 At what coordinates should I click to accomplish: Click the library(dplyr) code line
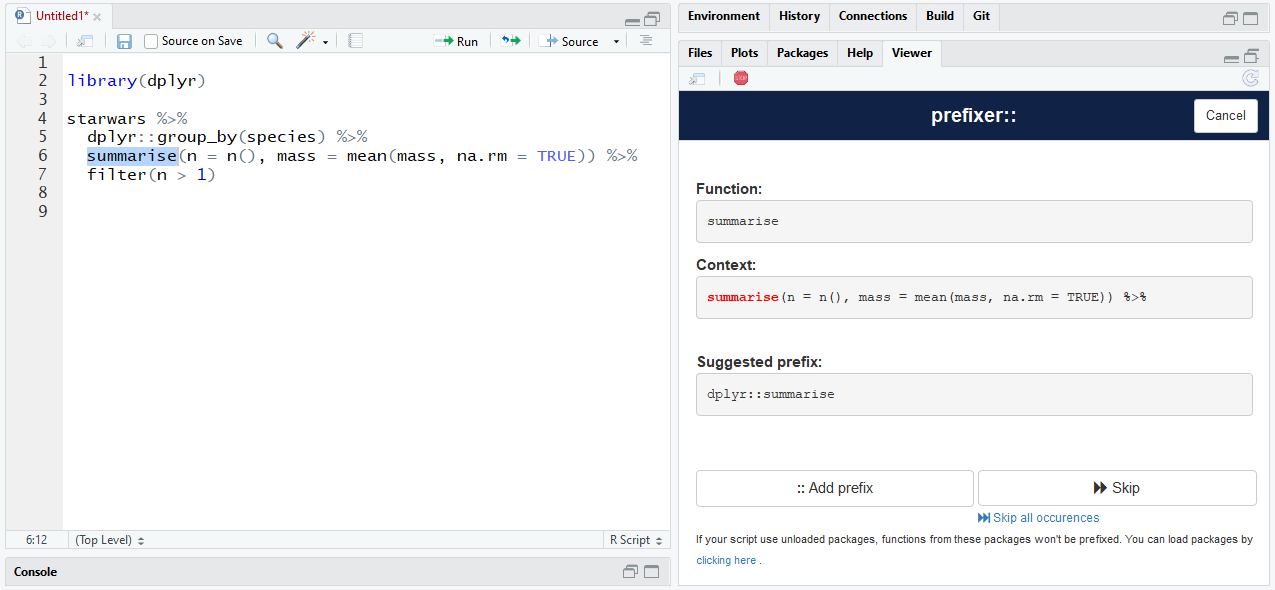136,81
